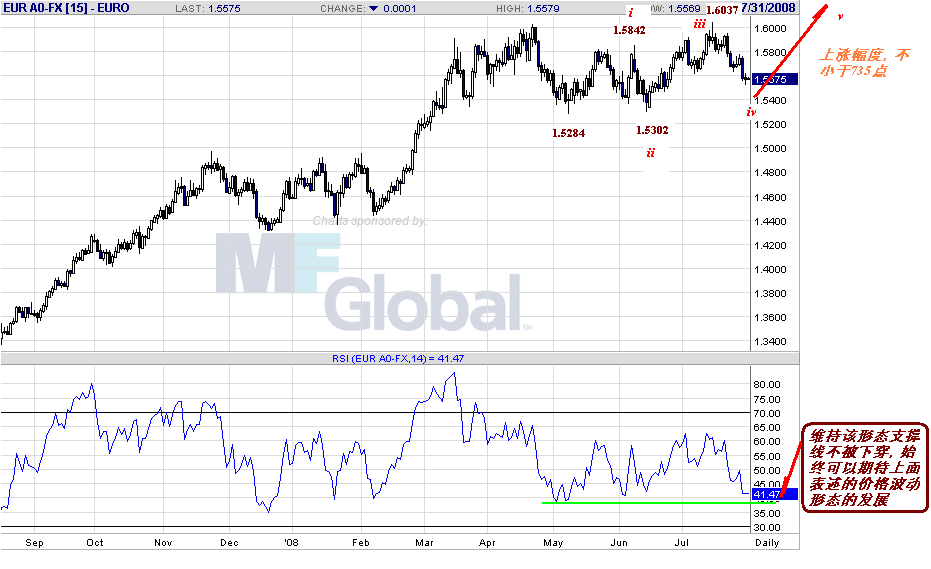This screenshot has width=931, height=569.
Task: Click the low value '1.5569' in header
Action: (685, 9)
